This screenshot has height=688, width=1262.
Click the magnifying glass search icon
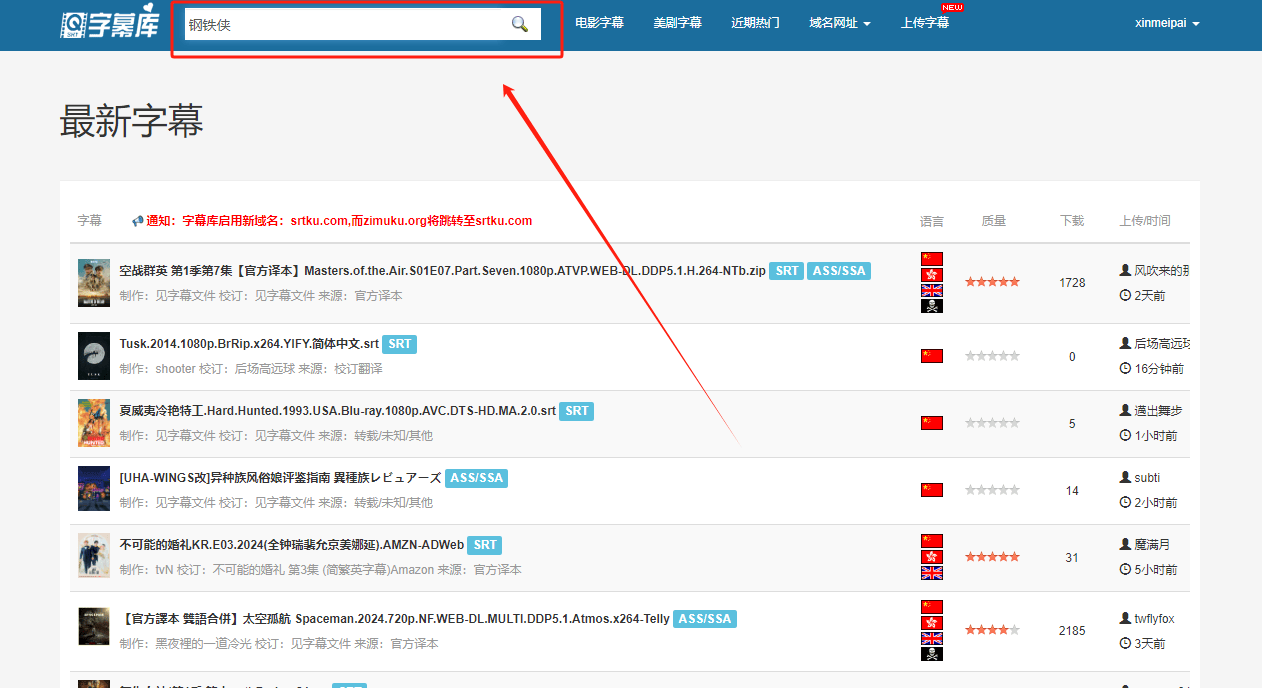point(519,24)
